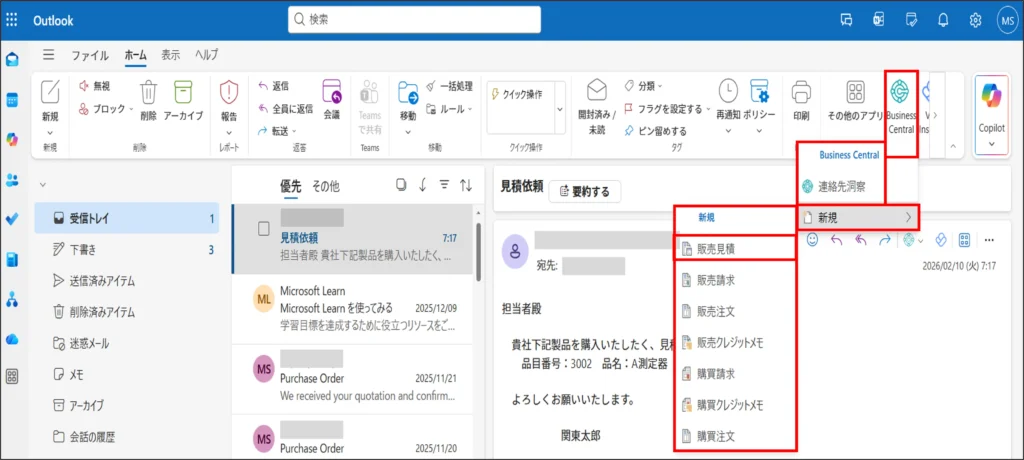The width and height of the screenshot is (1024, 460).
Task: Toggle the checkbox on 見積依頼 email
Action: click(264, 228)
